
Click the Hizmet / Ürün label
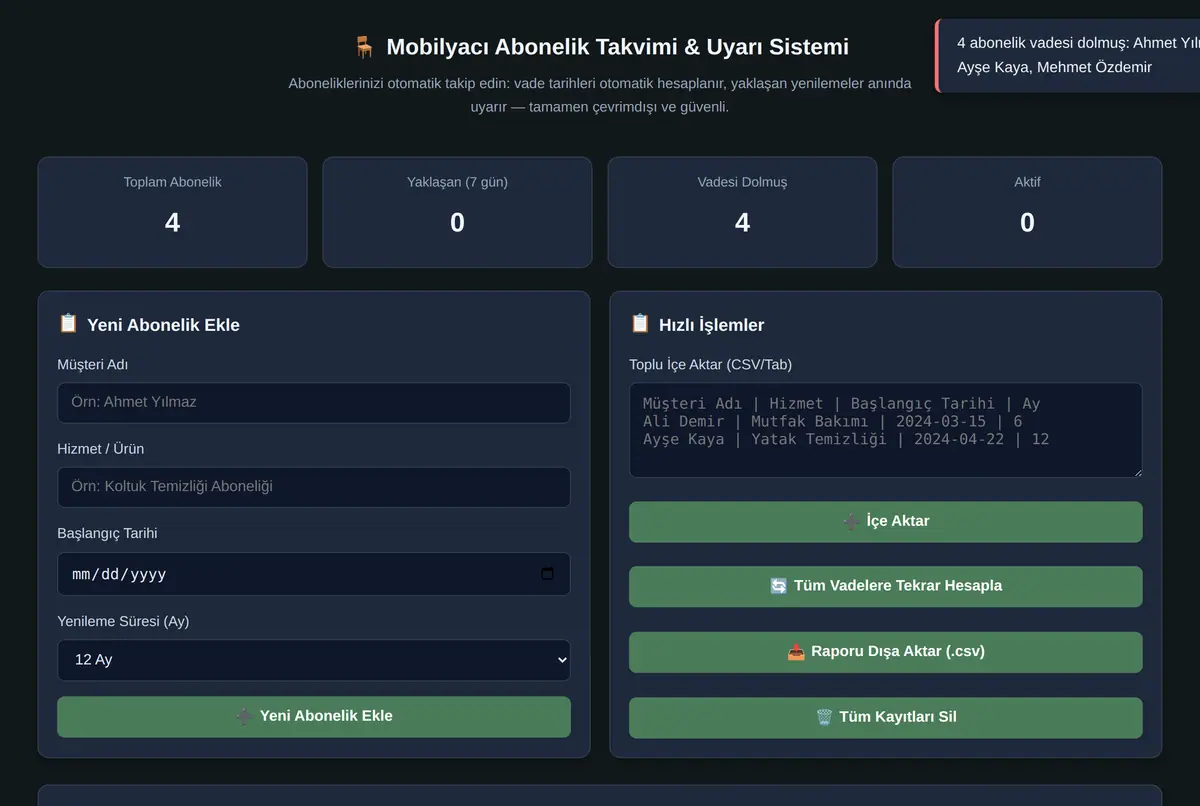[x=101, y=449]
